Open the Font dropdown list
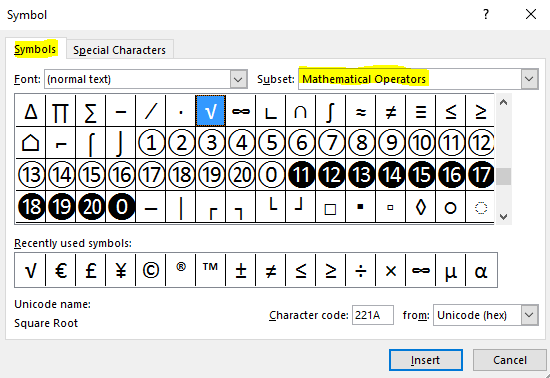The width and height of the screenshot is (550, 378). 238,79
